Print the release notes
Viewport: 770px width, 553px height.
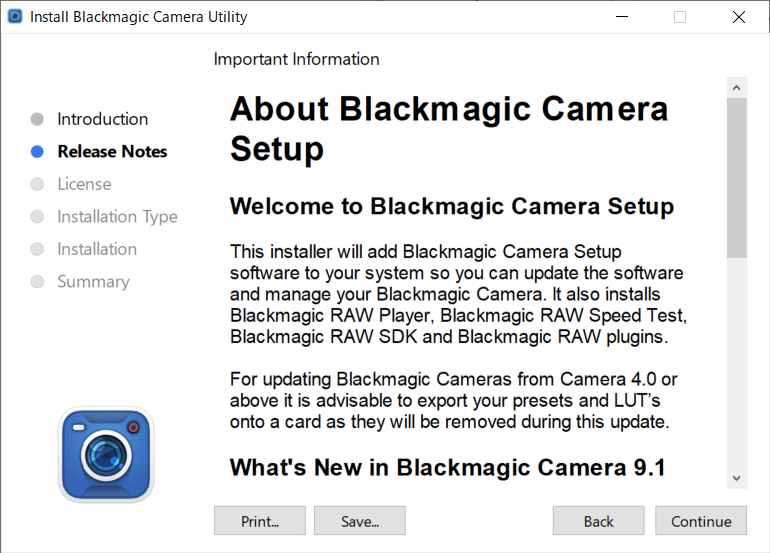tap(260, 521)
